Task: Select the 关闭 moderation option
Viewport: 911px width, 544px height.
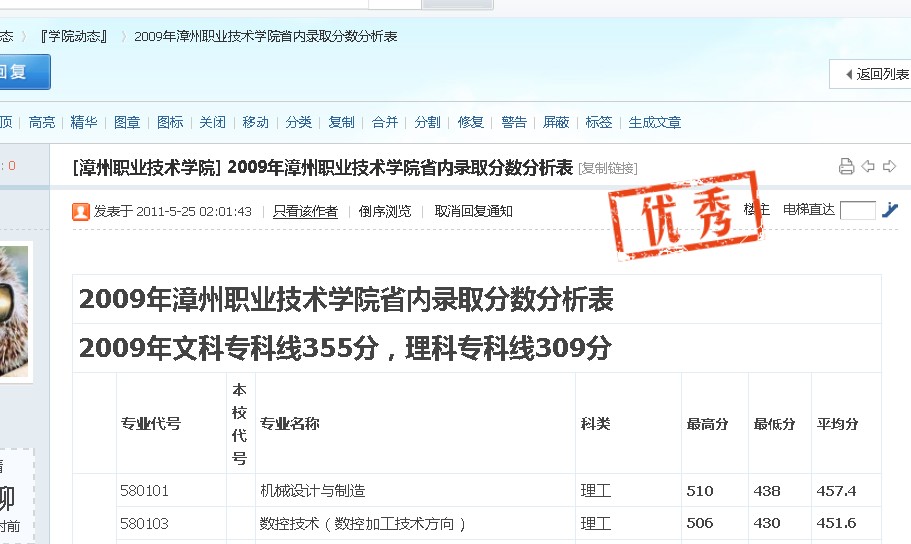Action: click(x=213, y=122)
